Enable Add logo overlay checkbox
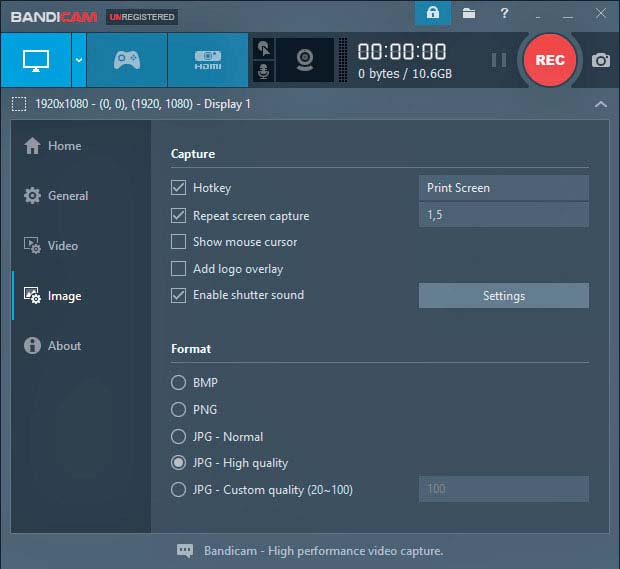Viewport: 620px width, 569px height. [178, 269]
